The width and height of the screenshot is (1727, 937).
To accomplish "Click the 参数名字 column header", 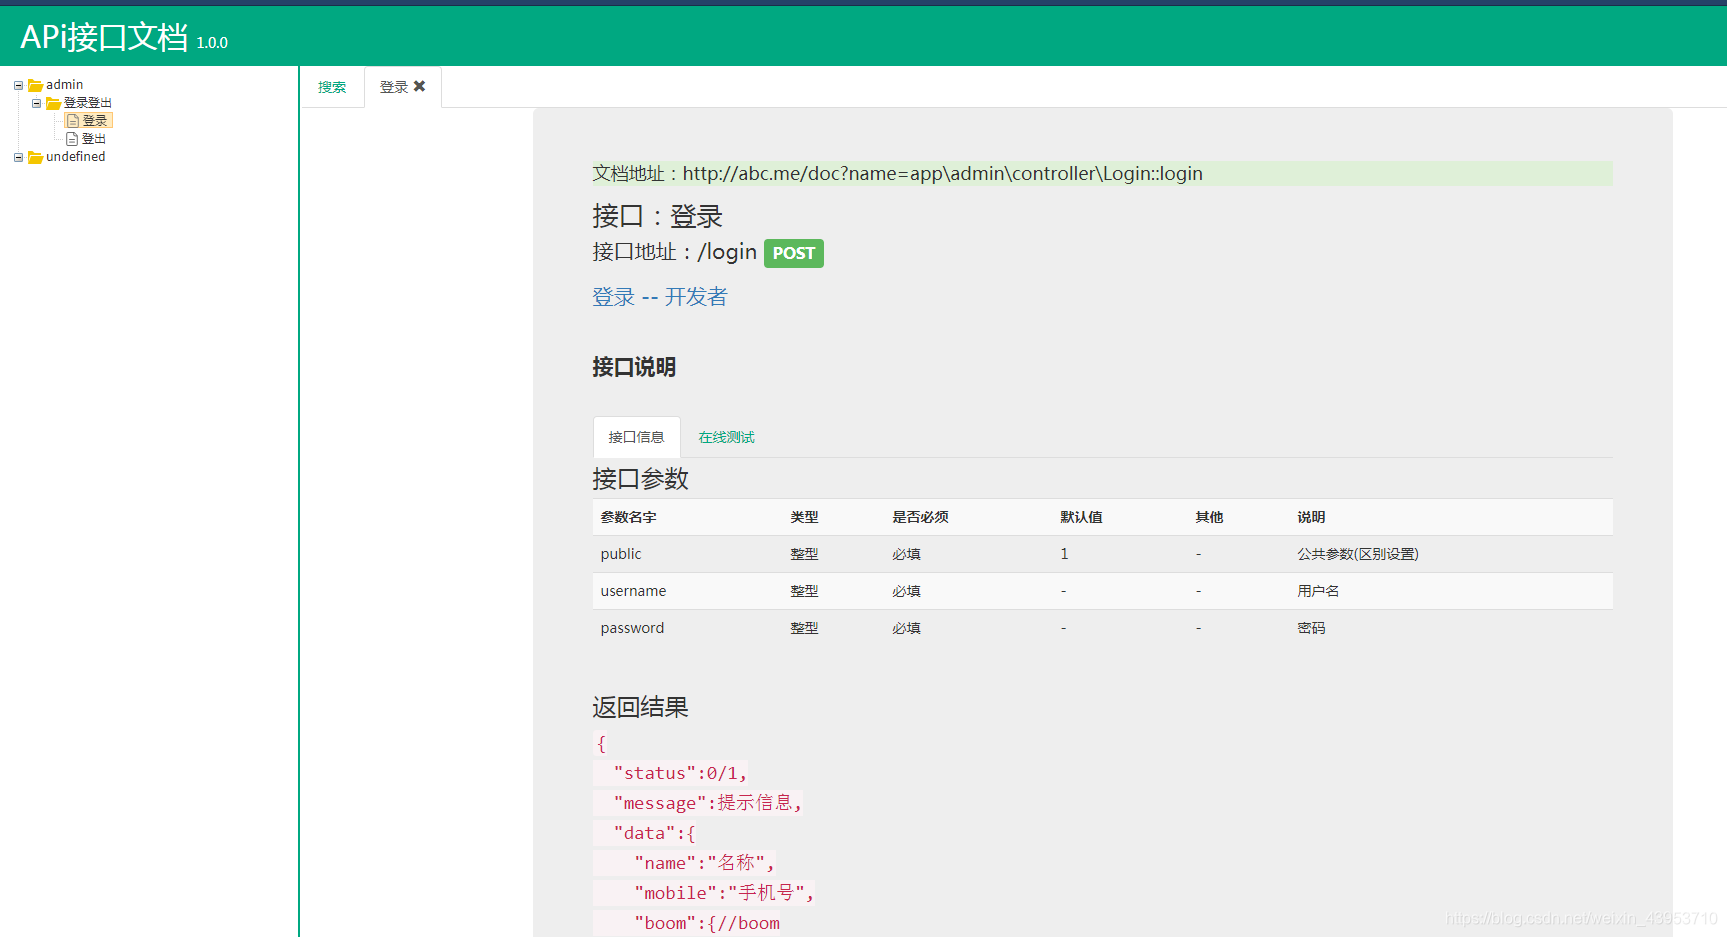I will tap(628, 517).
